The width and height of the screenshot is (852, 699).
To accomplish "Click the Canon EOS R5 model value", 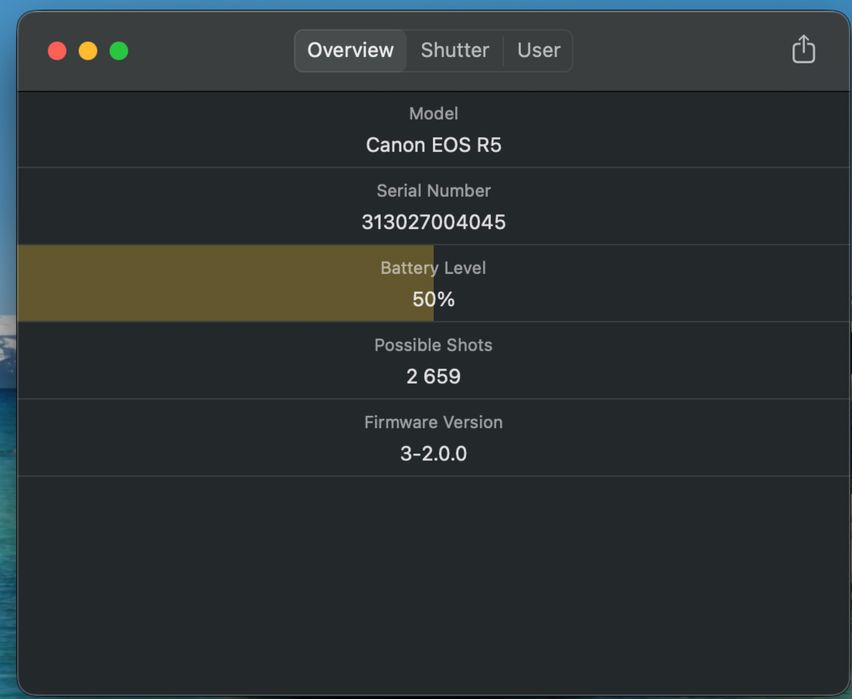I will pyautogui.click(x=434, y=145).
